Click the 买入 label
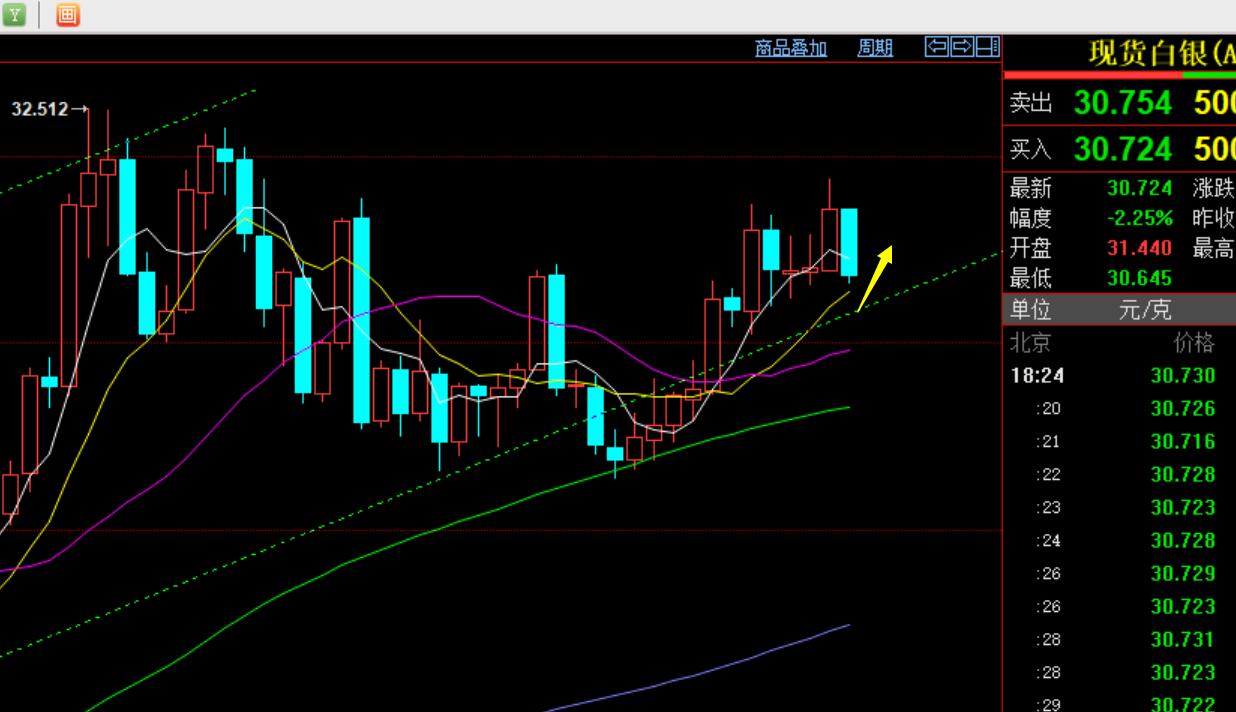This screenshot has height=712, width=1236. pos(1031,150)
